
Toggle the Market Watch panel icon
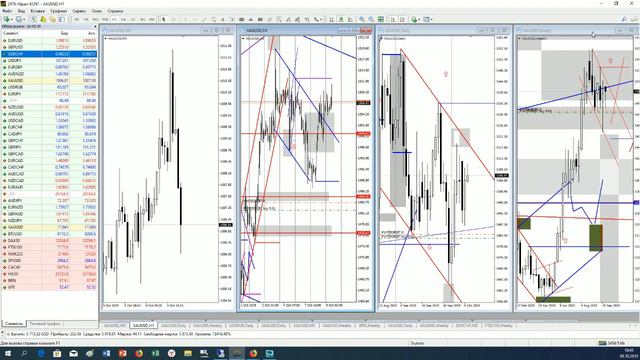tap(34, 19)
